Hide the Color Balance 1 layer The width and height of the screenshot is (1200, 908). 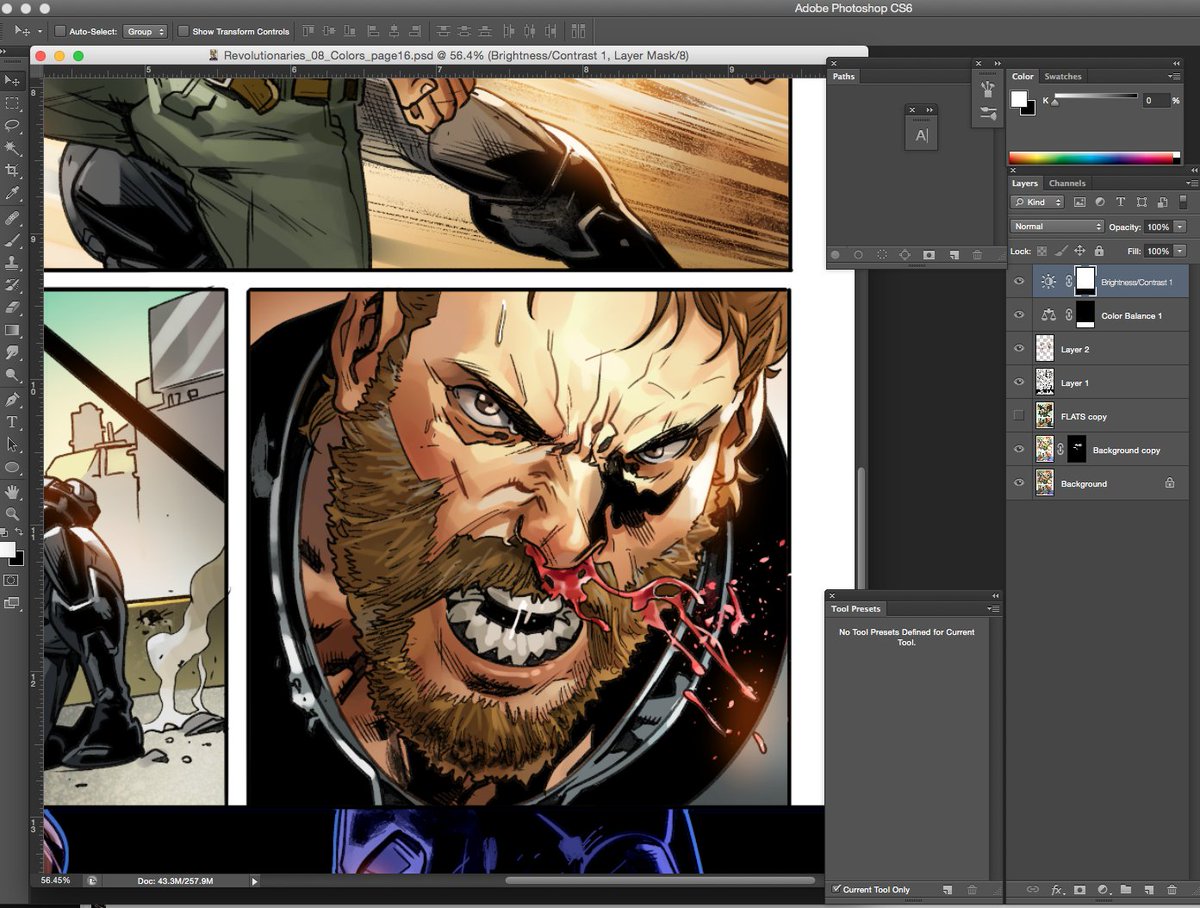[x=1019, y=315]
